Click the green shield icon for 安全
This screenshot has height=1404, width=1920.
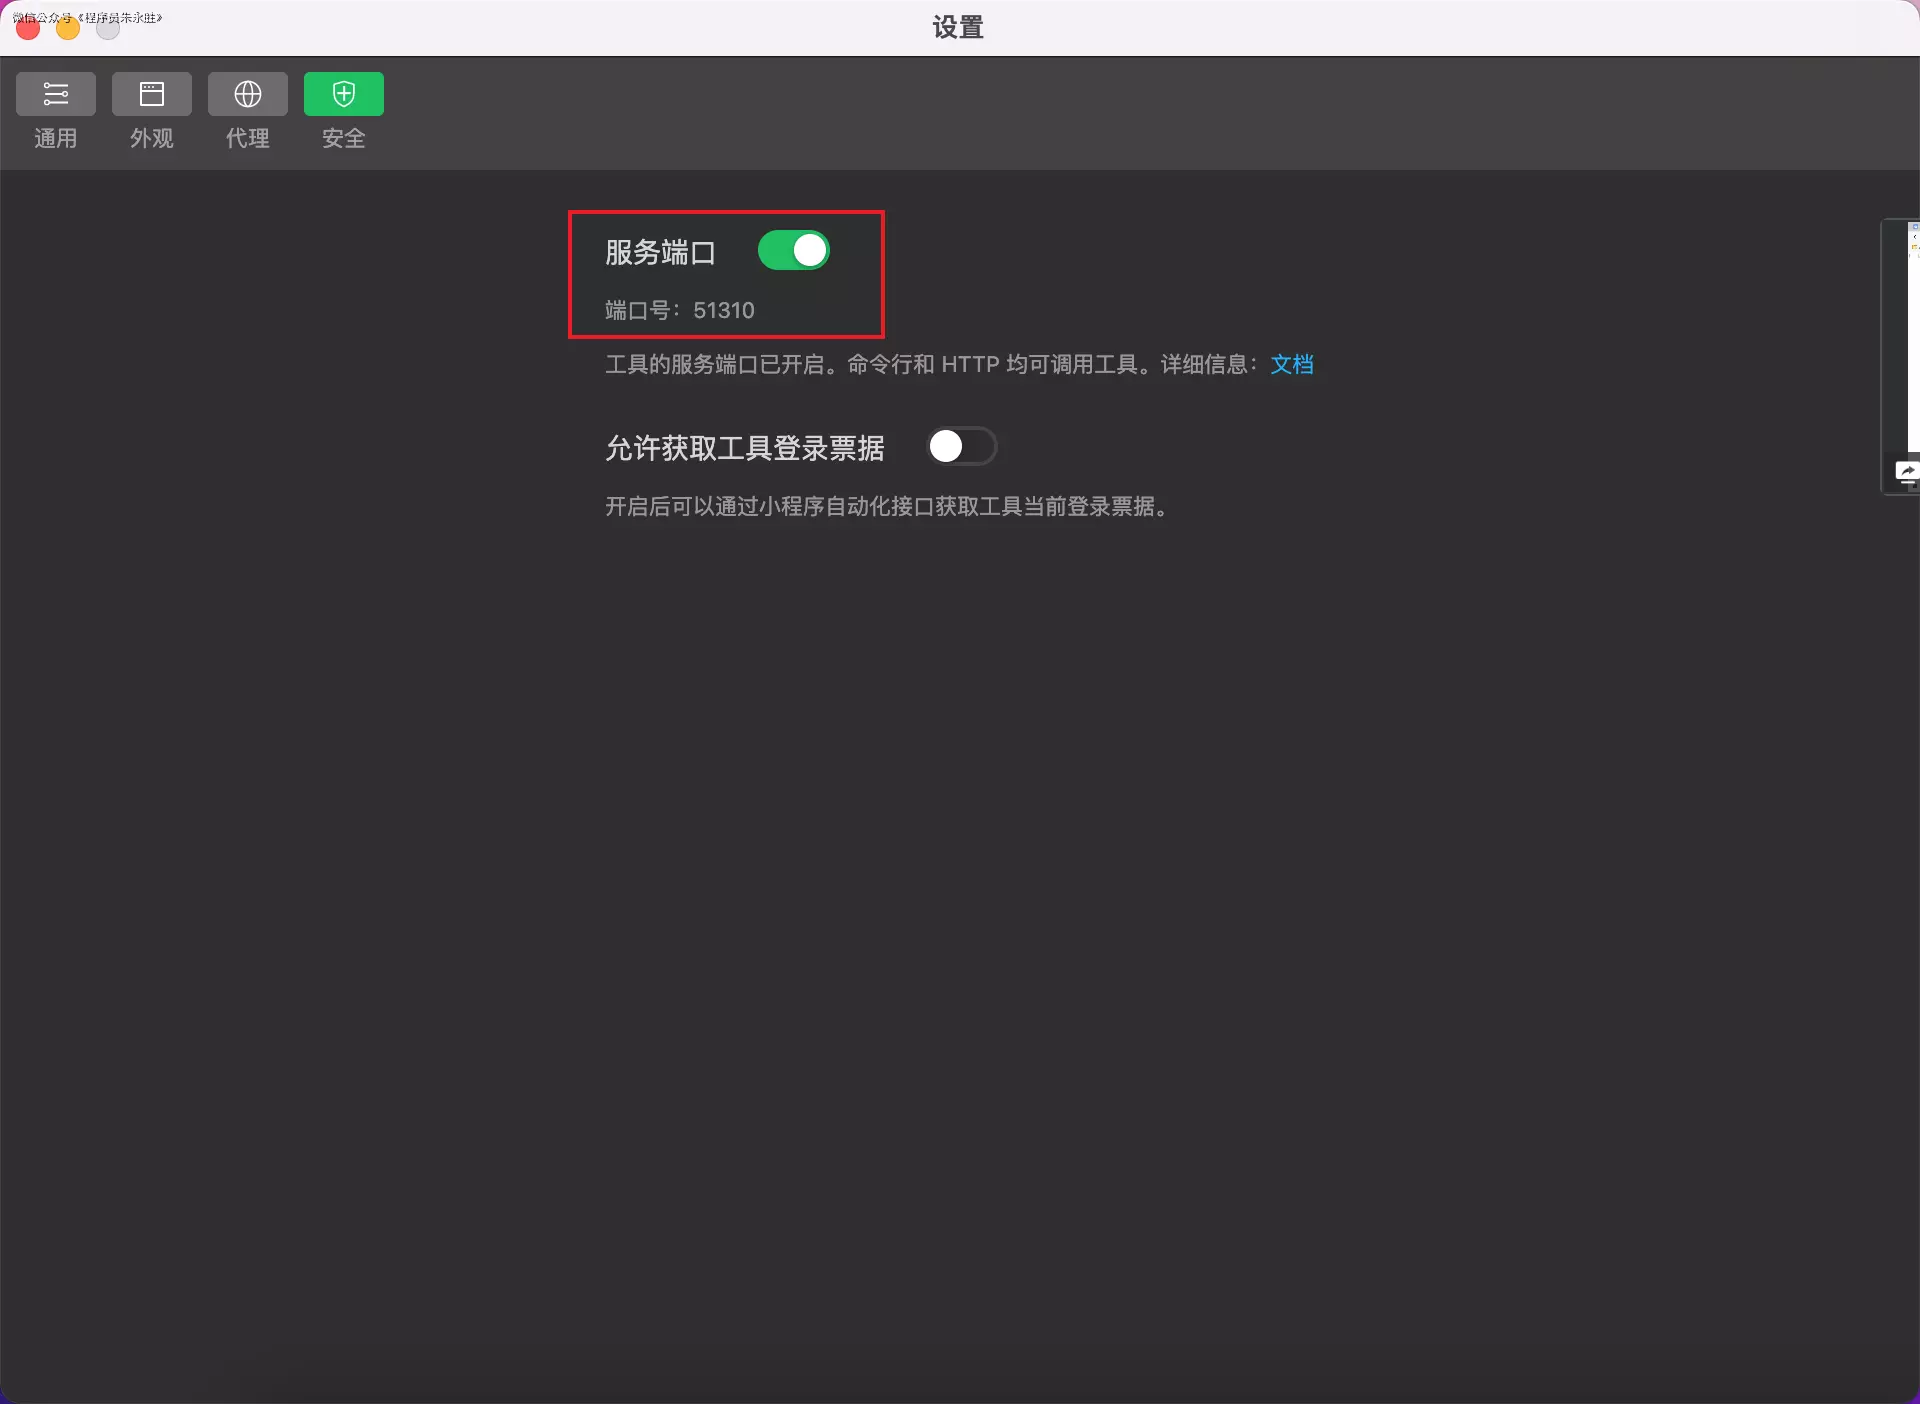pos(343,93)
